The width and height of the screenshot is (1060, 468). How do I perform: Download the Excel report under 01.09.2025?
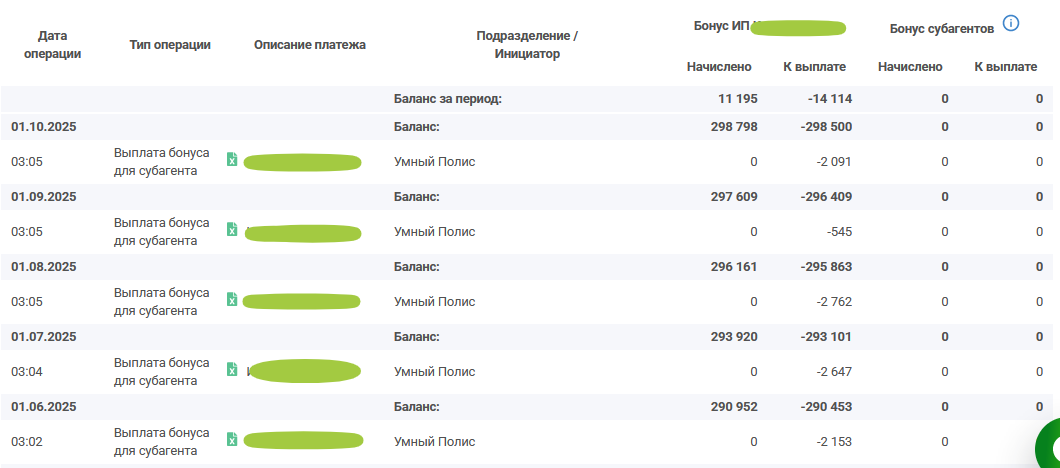click(232, 230)
